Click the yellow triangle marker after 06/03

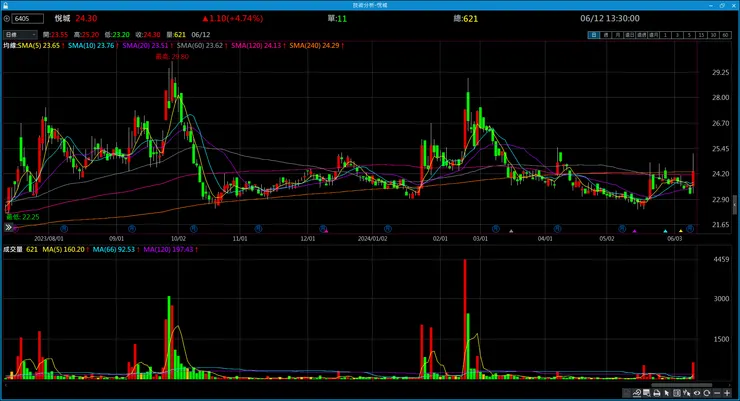[x=681, y=231]
